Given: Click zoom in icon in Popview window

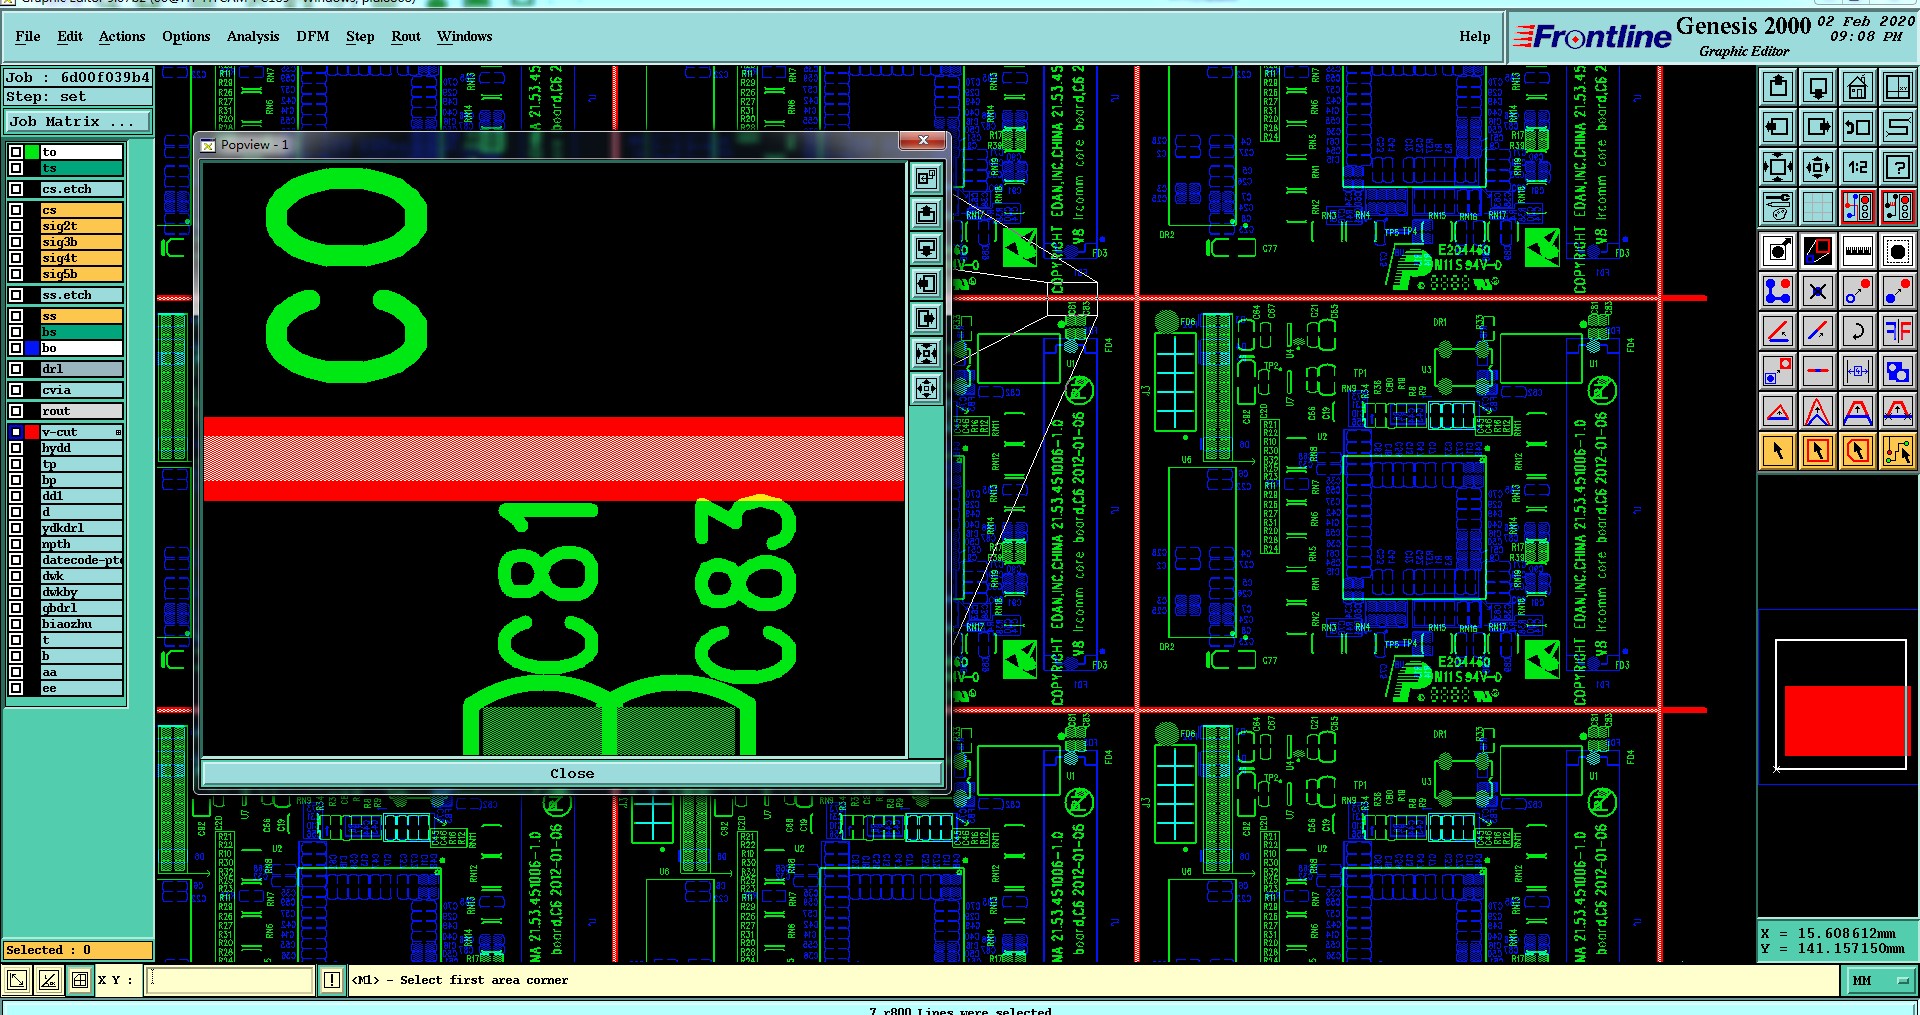Looking at the screenshot, I should 927,353.
